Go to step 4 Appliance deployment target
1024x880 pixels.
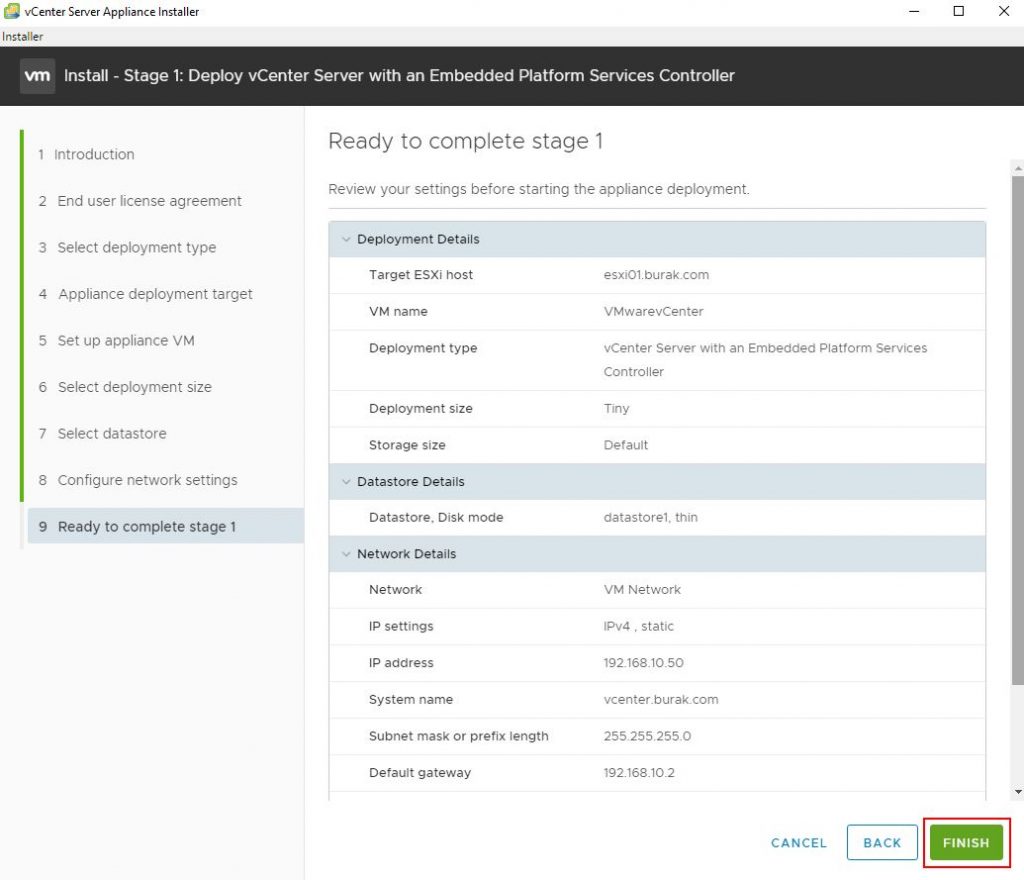(146, 294)
